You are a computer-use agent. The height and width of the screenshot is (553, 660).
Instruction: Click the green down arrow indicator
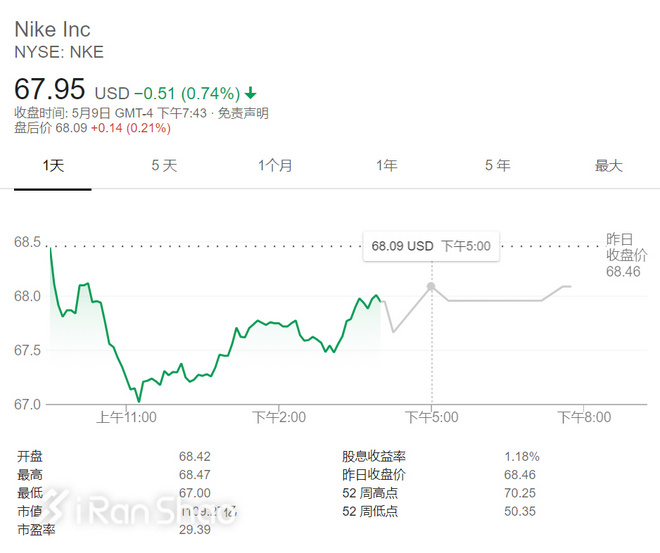[250, 93]
